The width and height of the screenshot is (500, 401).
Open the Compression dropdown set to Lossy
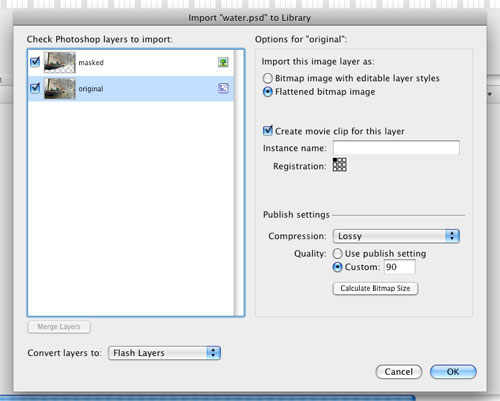pyautogui.click(x=396, y=236)
